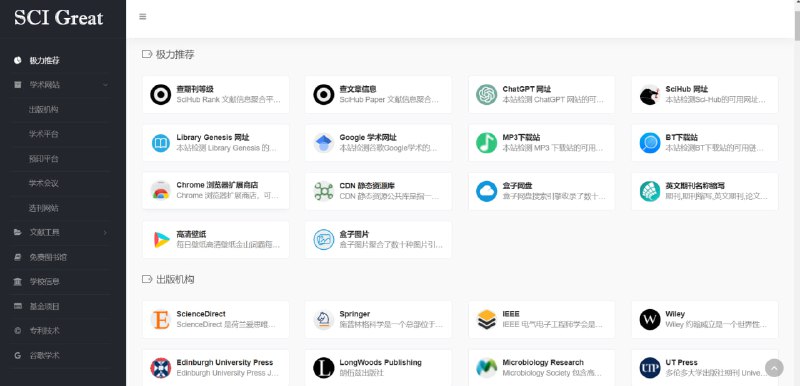Screen dimensions: 800x386
Task: Click the Library Genesis book icon
Action: (161, 143)
